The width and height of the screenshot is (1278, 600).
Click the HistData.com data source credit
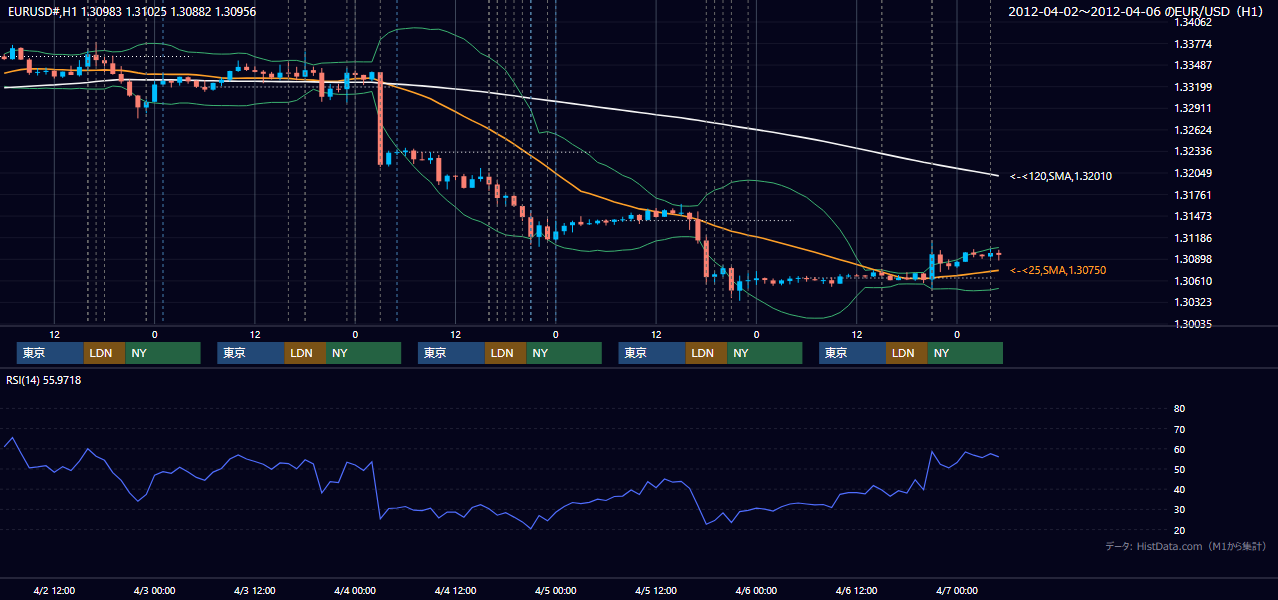click(x=1186, y=546)
